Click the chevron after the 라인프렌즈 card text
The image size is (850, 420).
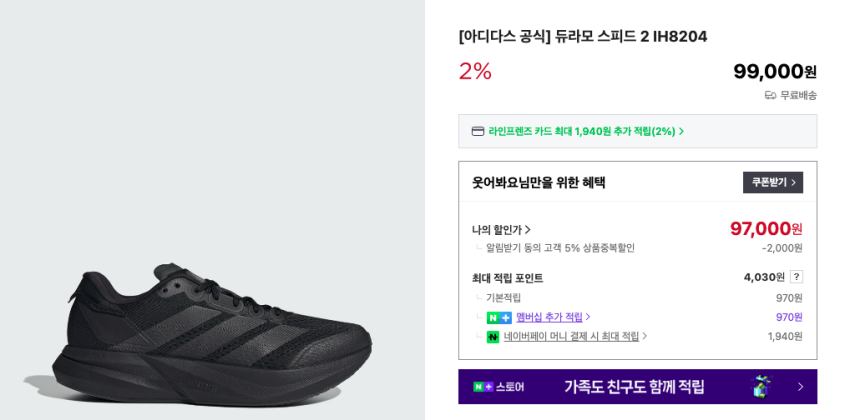pos(682,131)
